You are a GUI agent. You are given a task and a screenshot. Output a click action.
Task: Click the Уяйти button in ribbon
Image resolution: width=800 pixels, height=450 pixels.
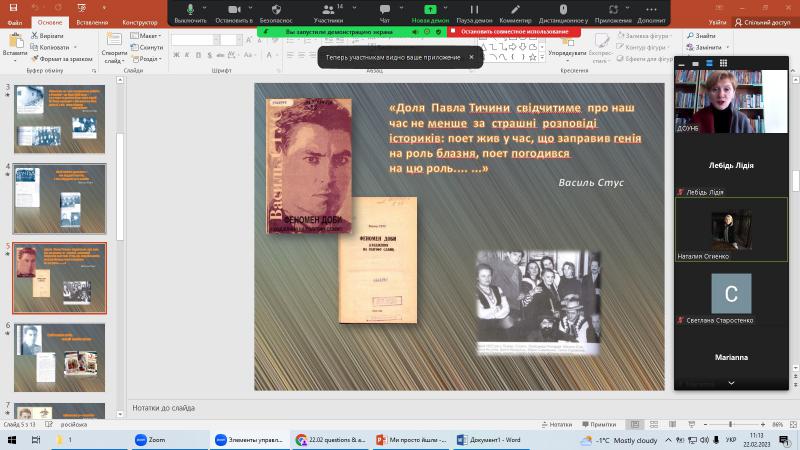point(717,22)
